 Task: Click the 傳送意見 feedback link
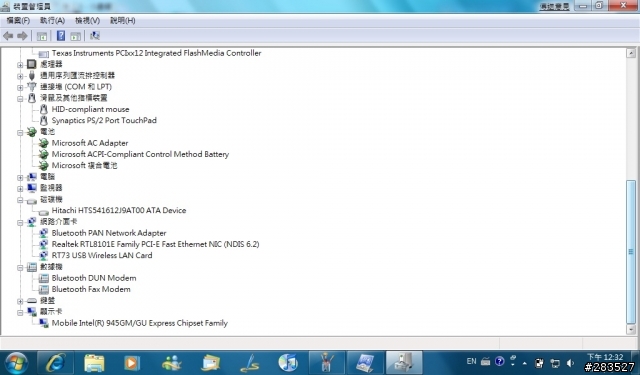tap(554, 6)
